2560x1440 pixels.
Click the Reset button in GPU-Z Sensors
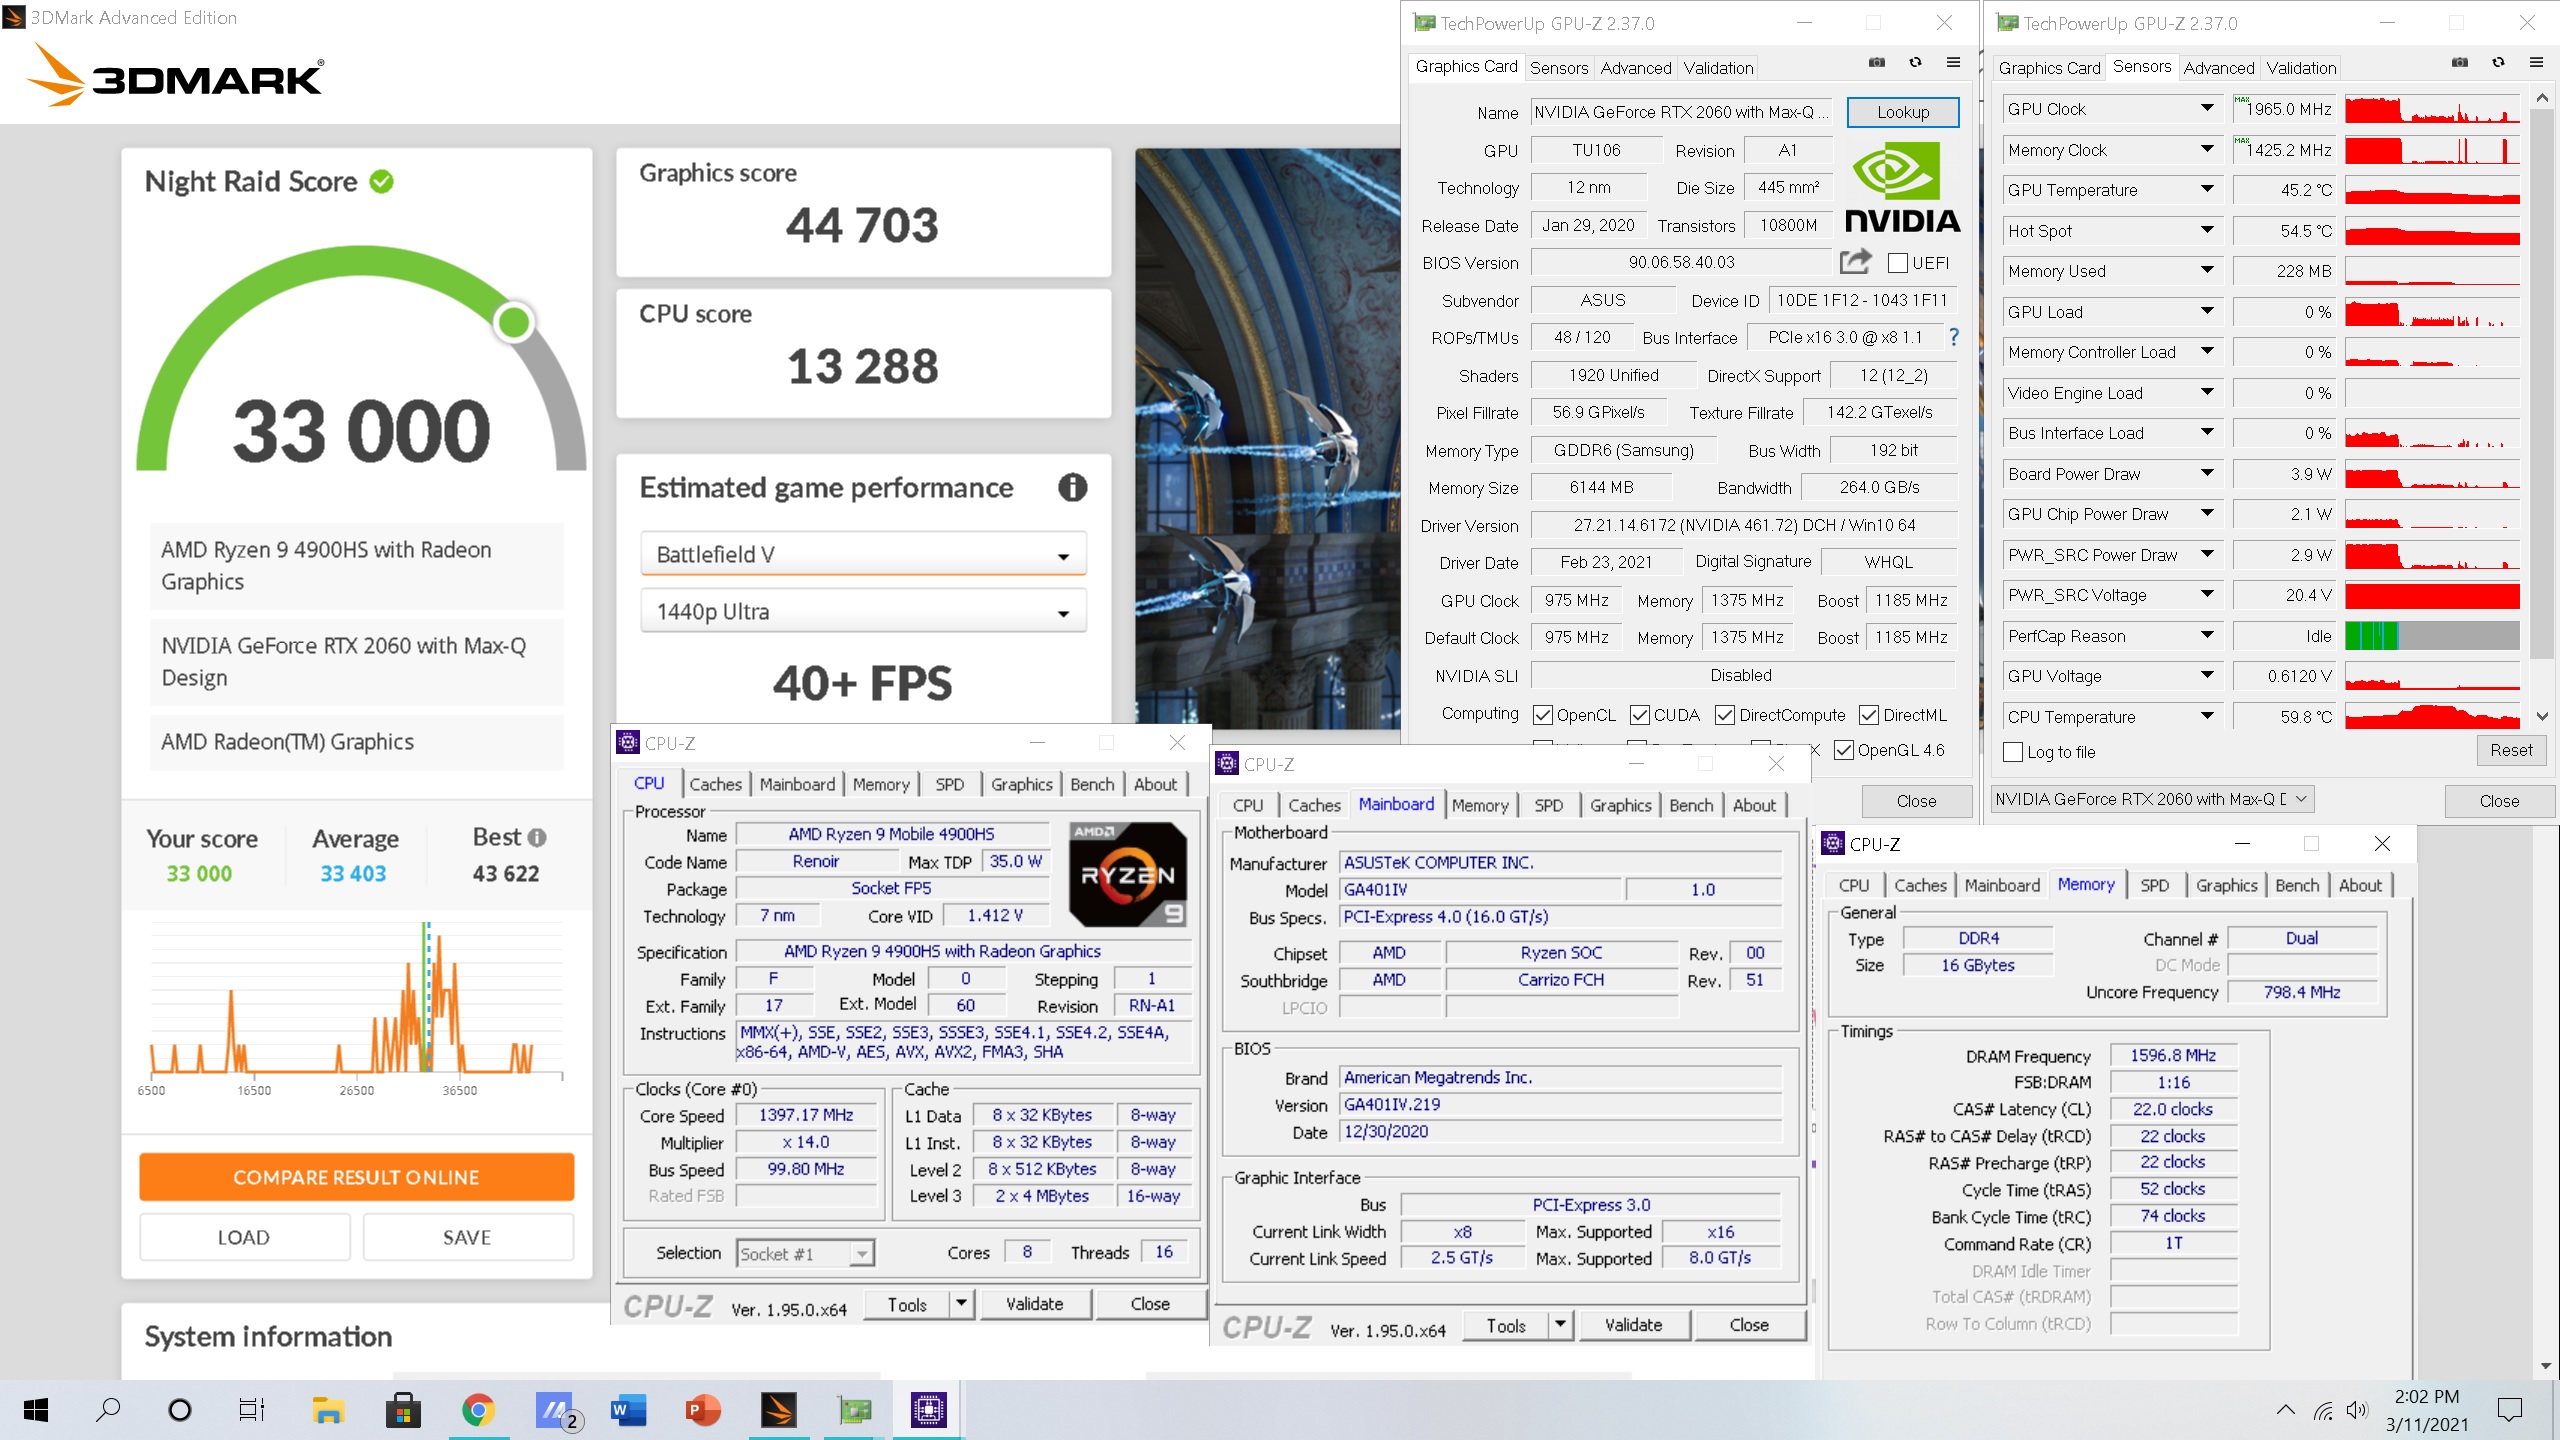(2510, 750)
